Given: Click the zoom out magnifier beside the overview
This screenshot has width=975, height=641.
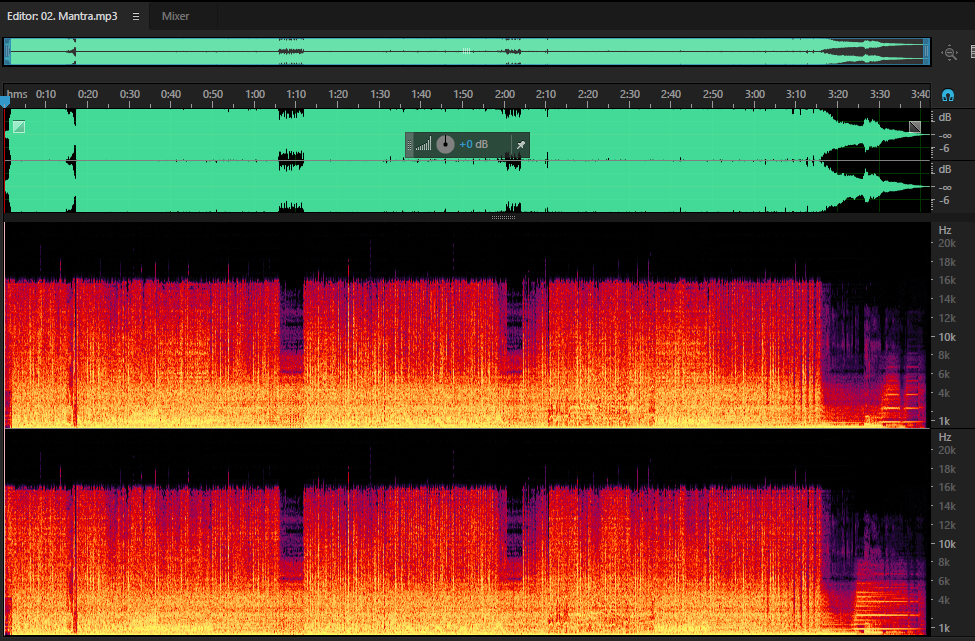Looking at the screenshot, I should [950, 53].
